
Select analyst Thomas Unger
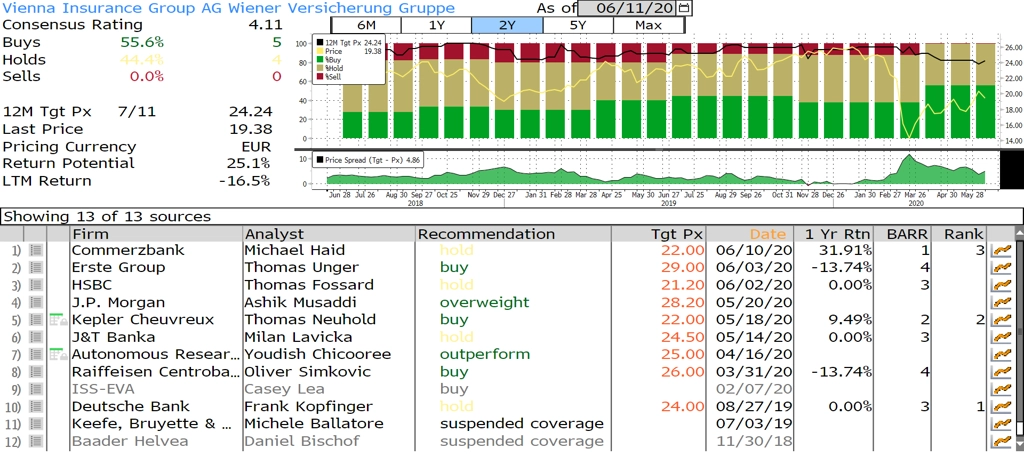pyautogui.click(x=301, y=268)
